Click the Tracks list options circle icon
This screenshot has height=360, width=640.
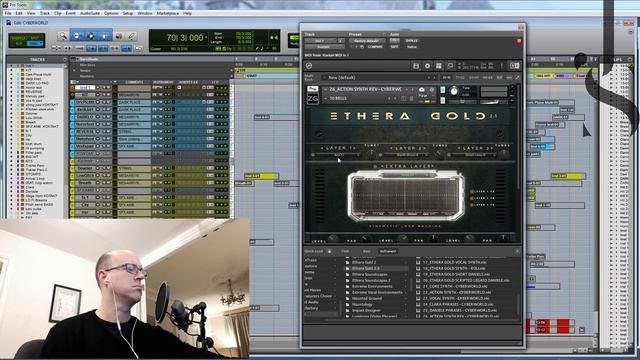[x=64, y=60]
